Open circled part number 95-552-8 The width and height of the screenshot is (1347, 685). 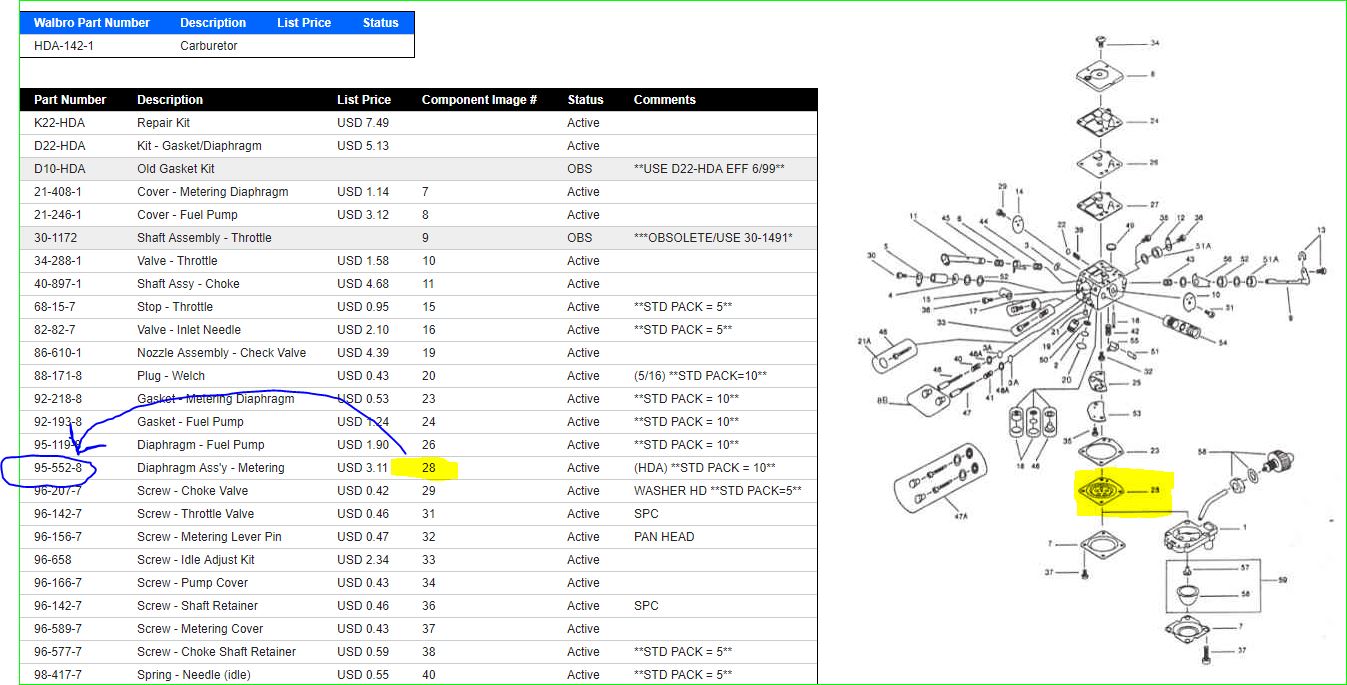click(x=58, y=468)
